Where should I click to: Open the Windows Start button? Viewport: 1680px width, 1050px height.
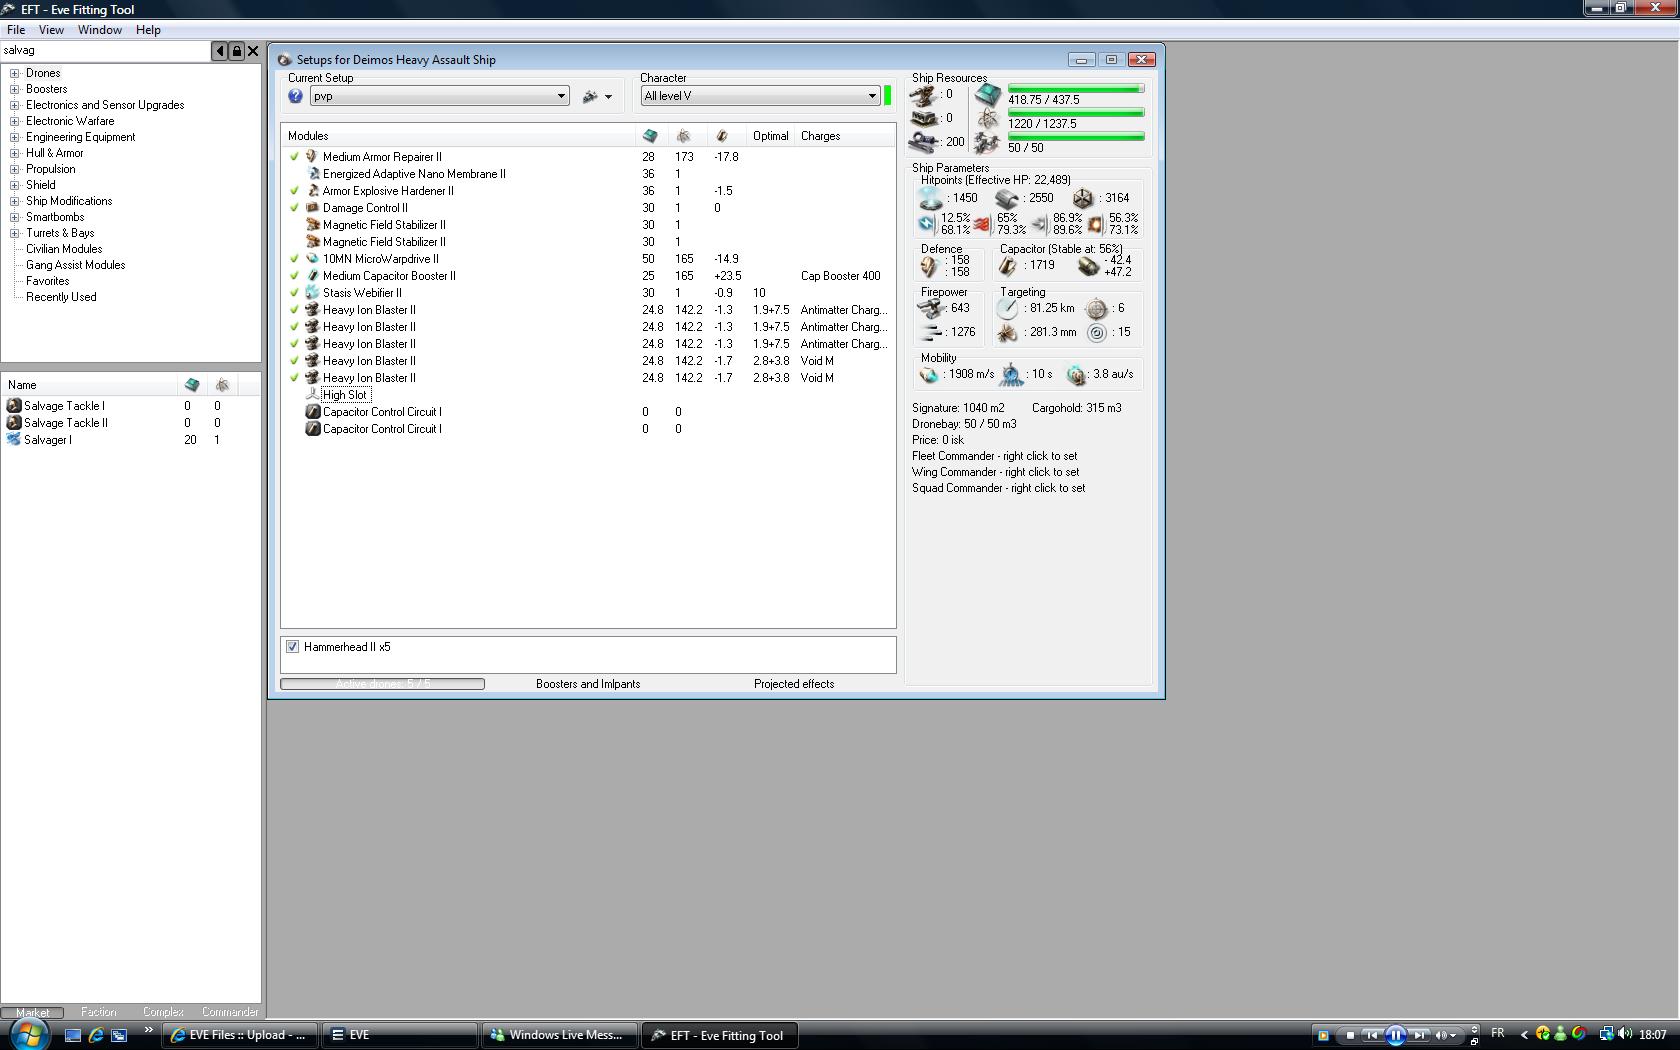tap(28, 1034)
